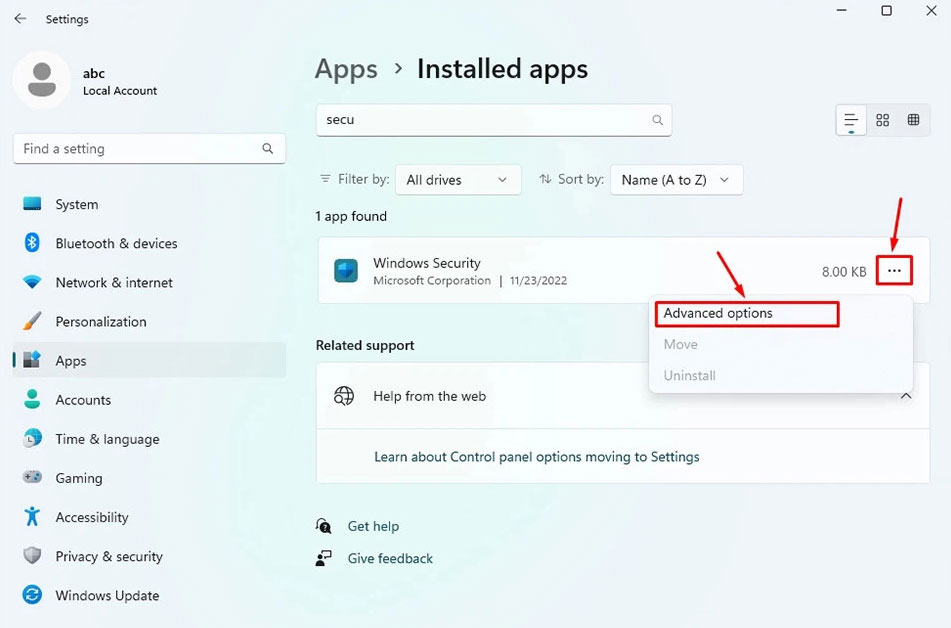Open the Sort by Name dropdown

click(676, 180)
